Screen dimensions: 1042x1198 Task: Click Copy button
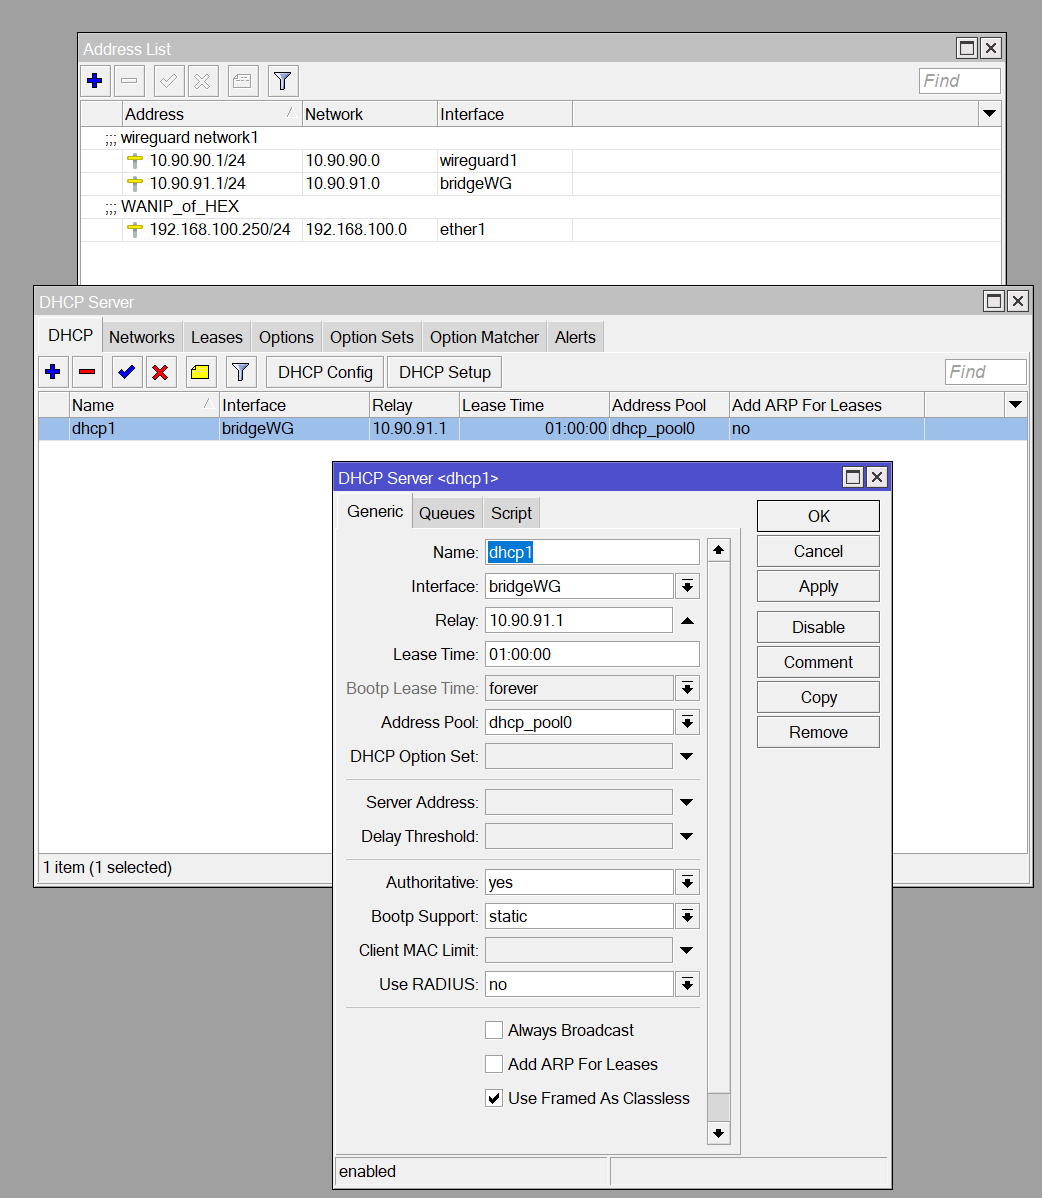[x=818, y=697]
